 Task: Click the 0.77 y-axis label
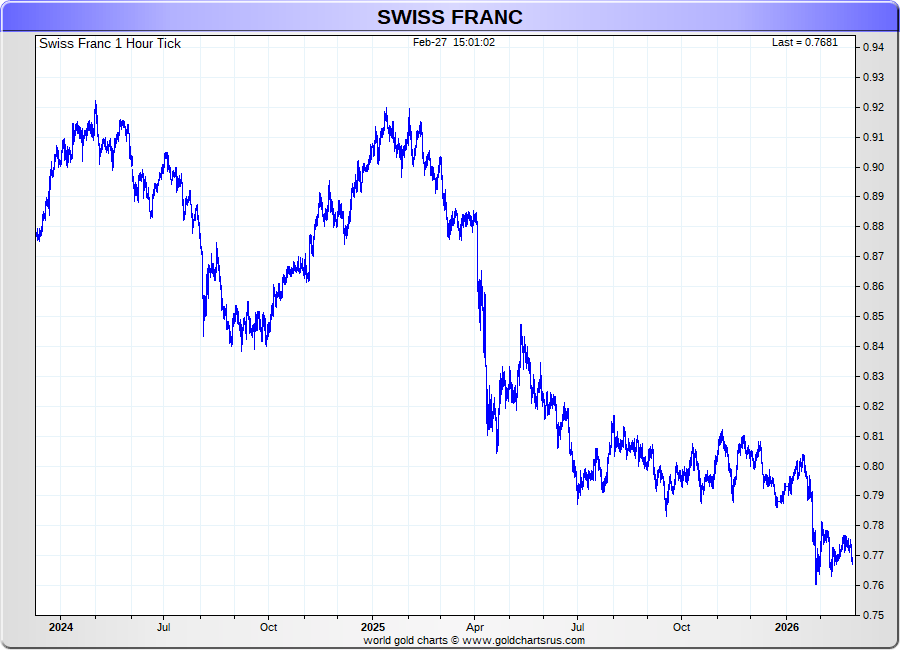(x=874, y=555)
